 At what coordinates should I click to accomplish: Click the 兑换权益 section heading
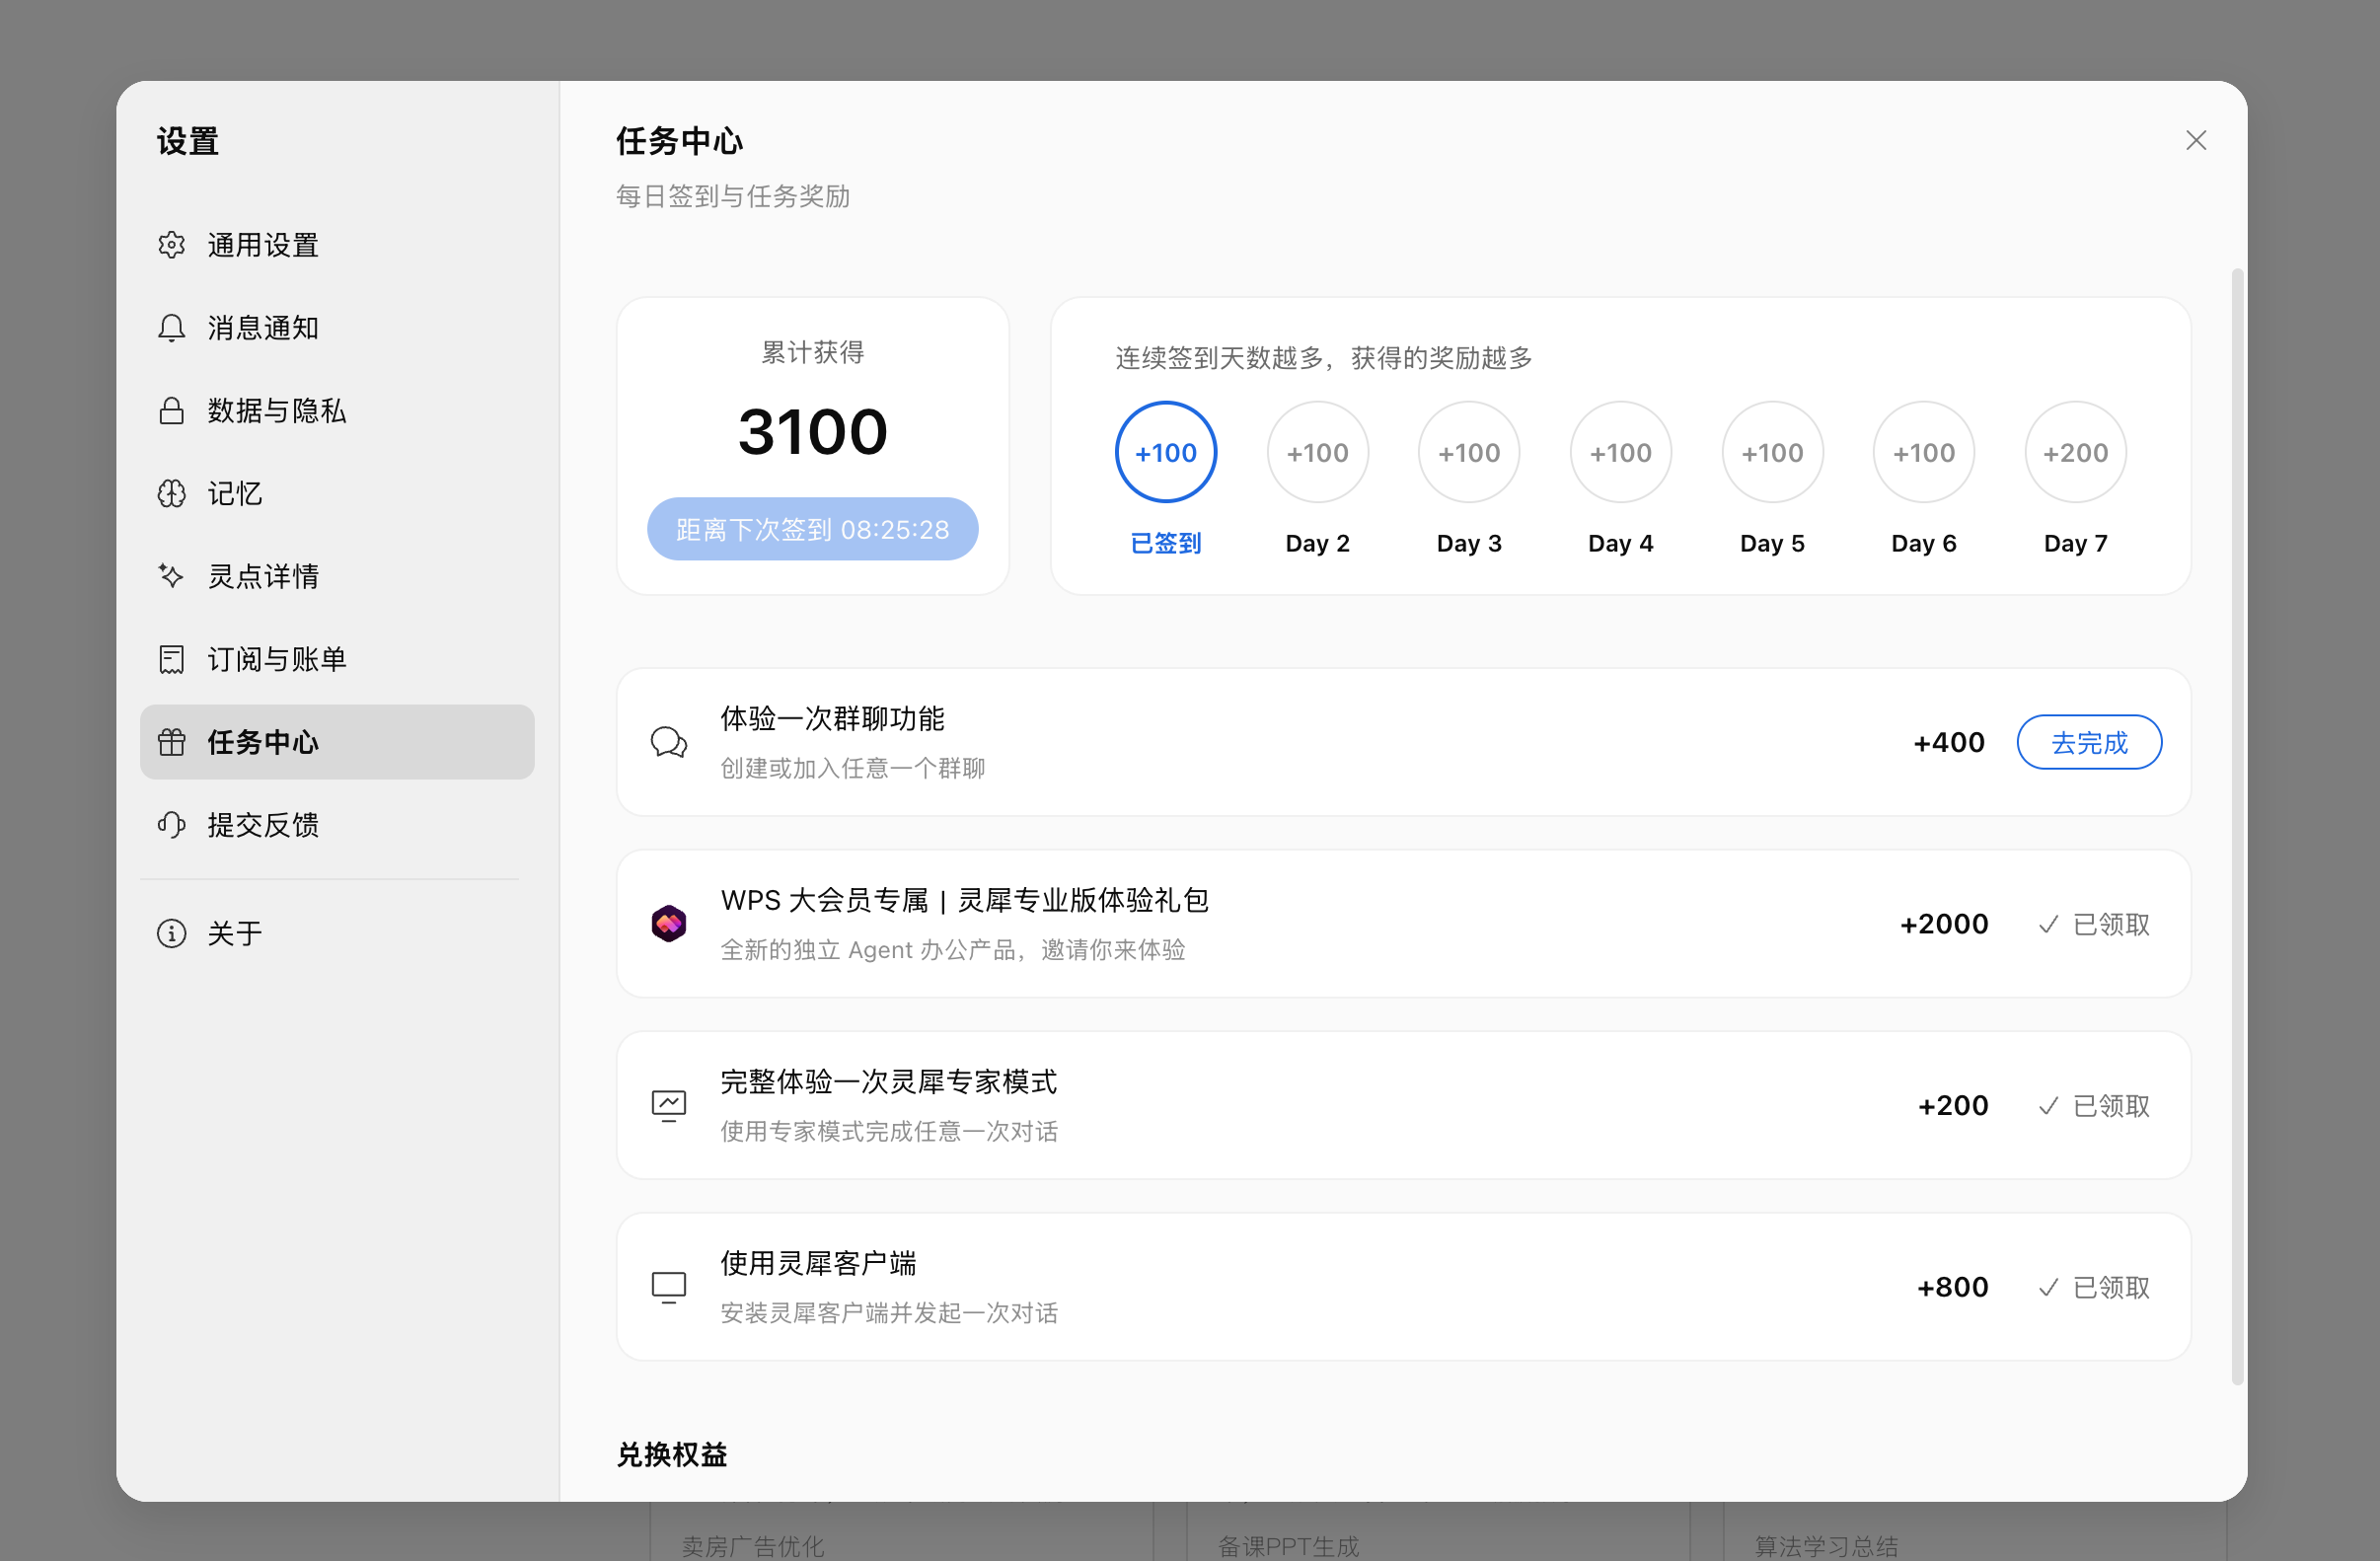tap(672, 1455)
